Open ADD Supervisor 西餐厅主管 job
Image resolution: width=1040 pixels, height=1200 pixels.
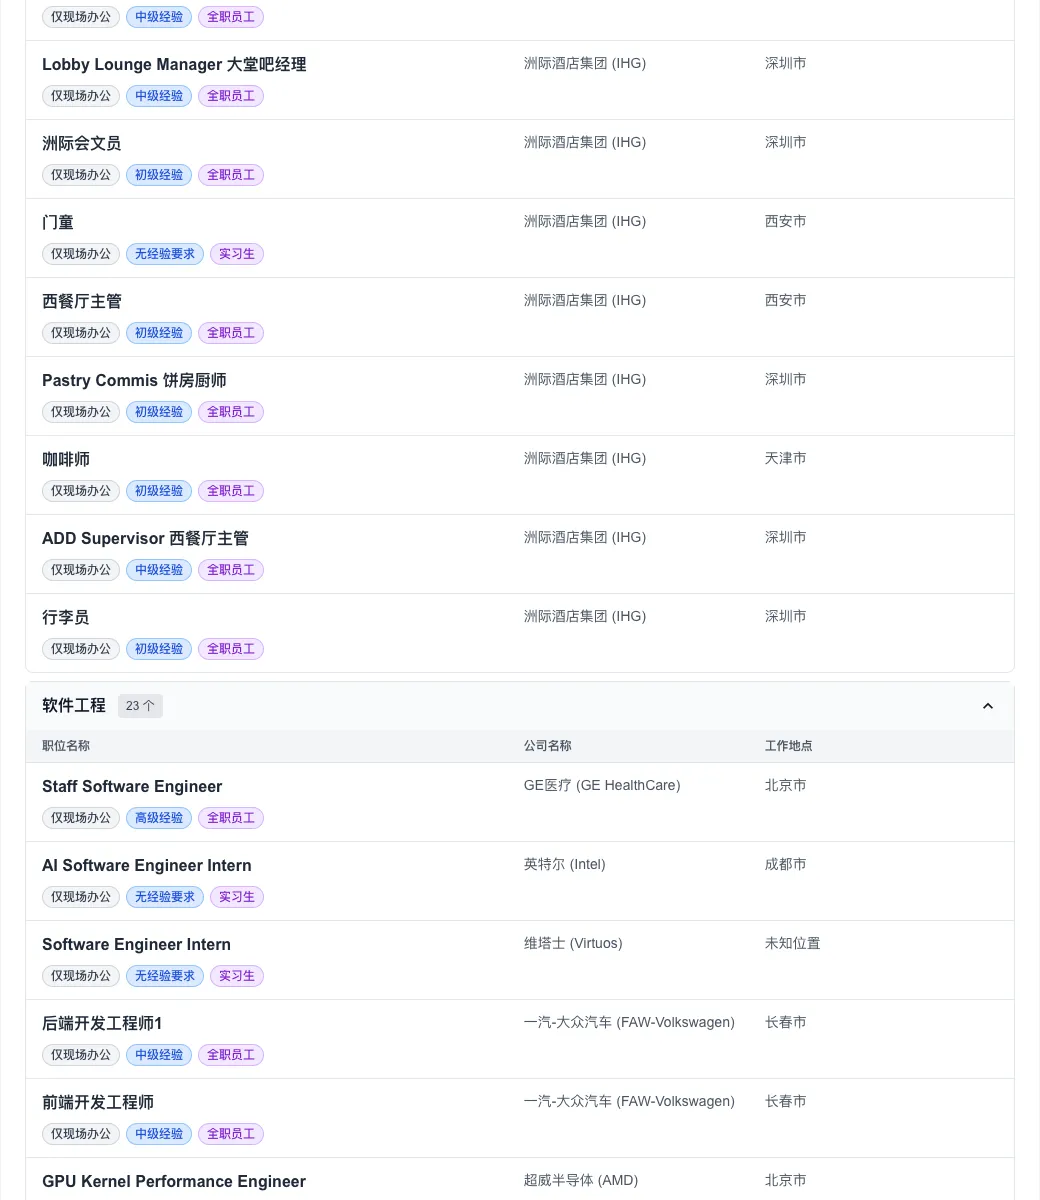coord(145,539)
